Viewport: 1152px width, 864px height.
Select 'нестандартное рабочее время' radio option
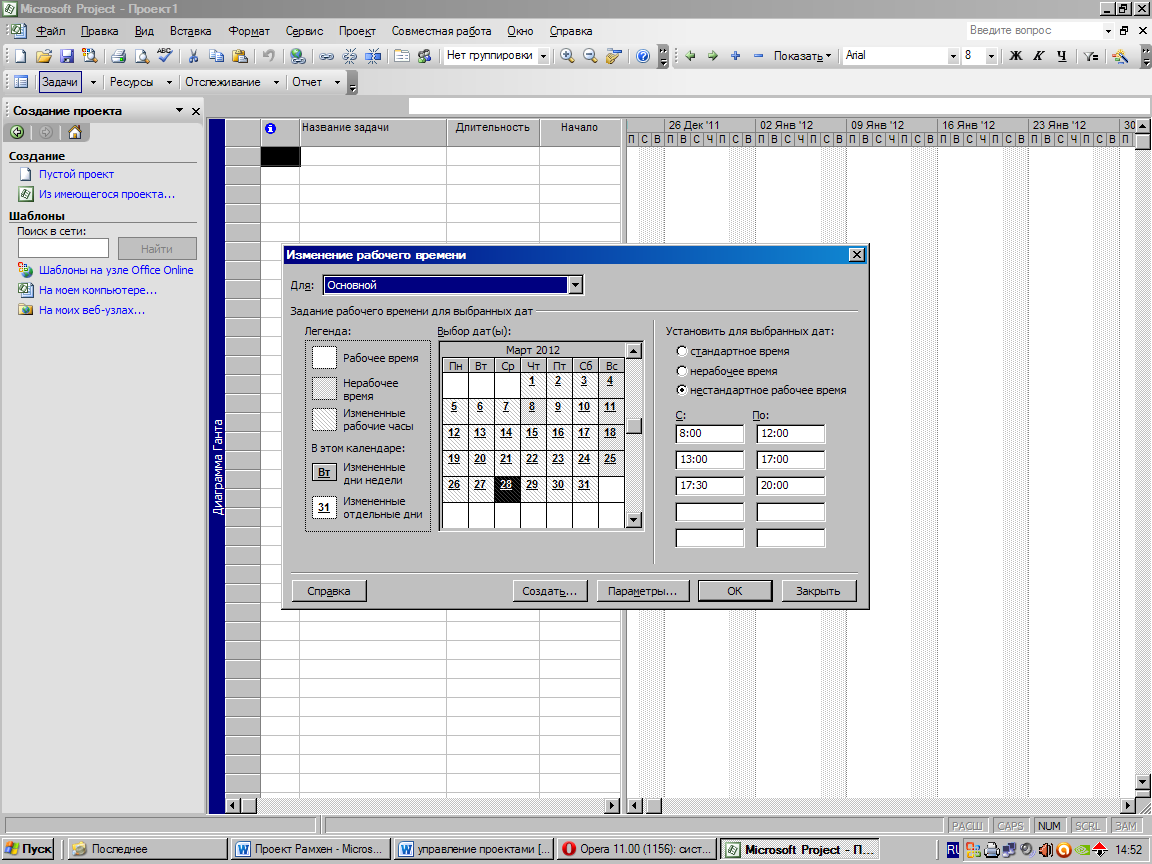pos(681,390)
